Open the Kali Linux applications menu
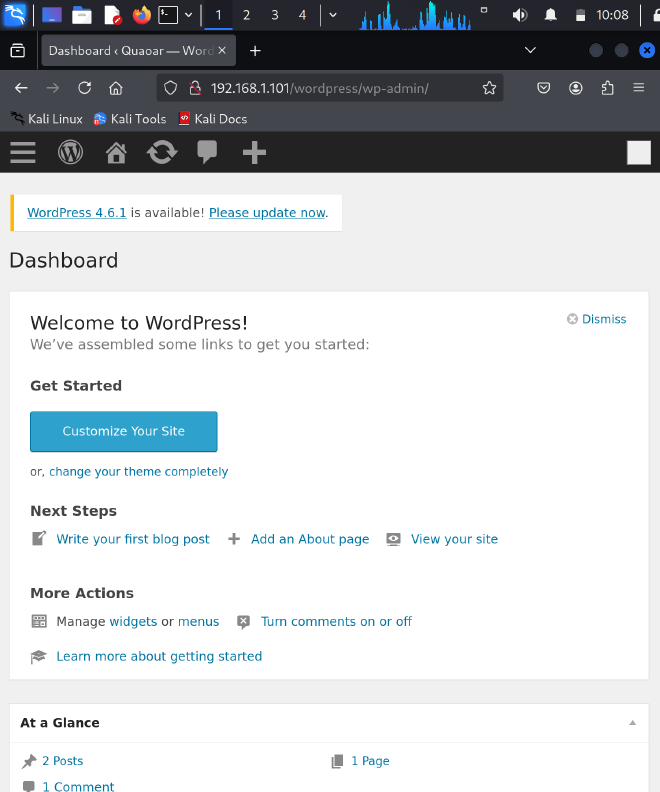The image size is (660, 792). point(15,15)
